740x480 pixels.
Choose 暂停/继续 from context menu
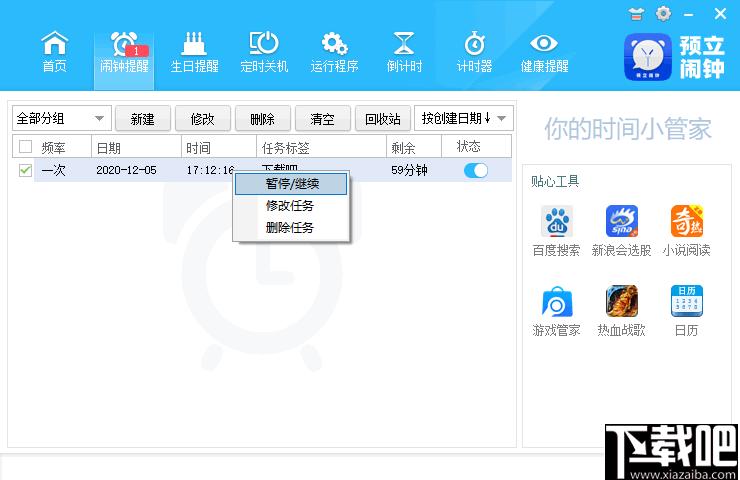click(x=291, y=184)
